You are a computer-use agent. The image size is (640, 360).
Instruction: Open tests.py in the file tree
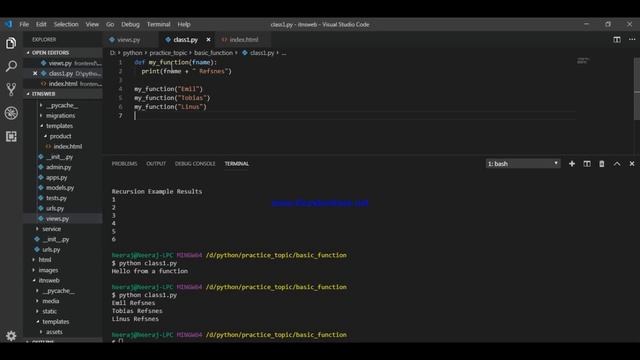pyautogui.click(x=56, y=198)
